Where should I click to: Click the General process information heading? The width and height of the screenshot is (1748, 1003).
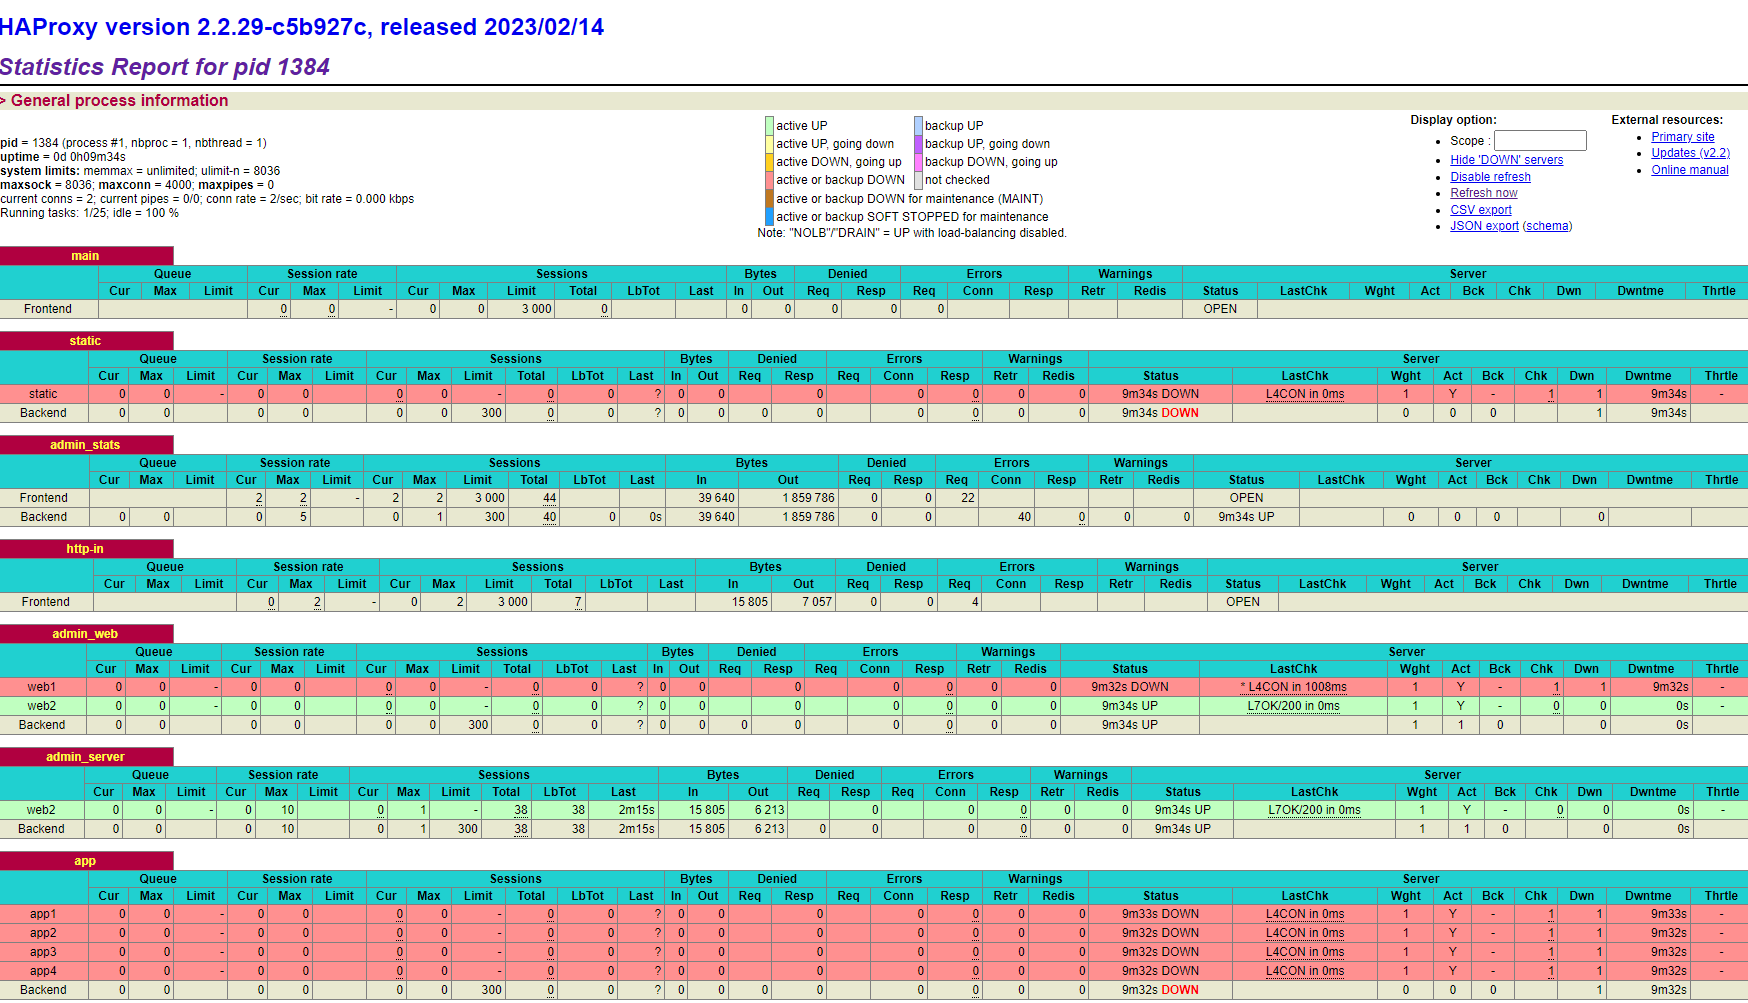pyautogui.click(x=119, y=100)
